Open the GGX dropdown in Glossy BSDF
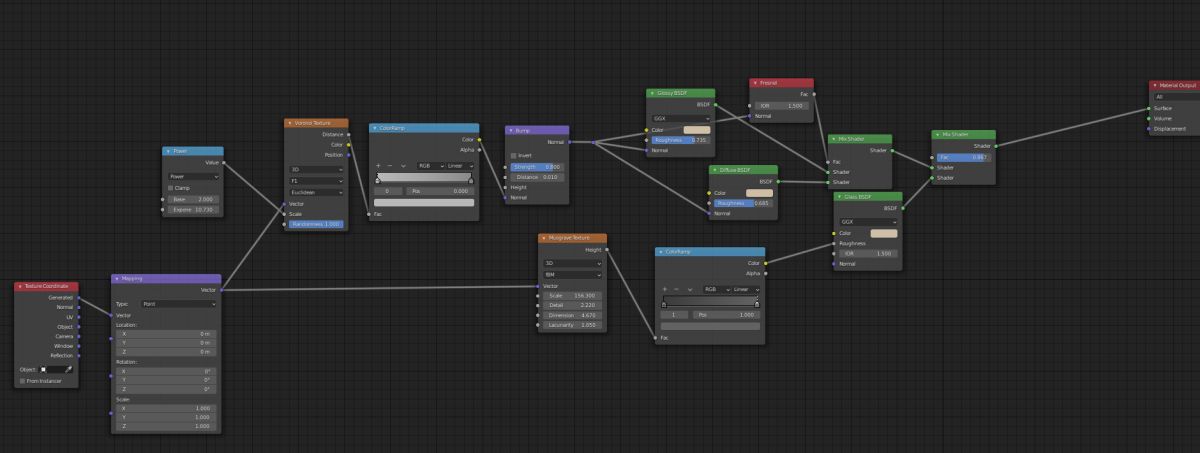 point(681,117)
